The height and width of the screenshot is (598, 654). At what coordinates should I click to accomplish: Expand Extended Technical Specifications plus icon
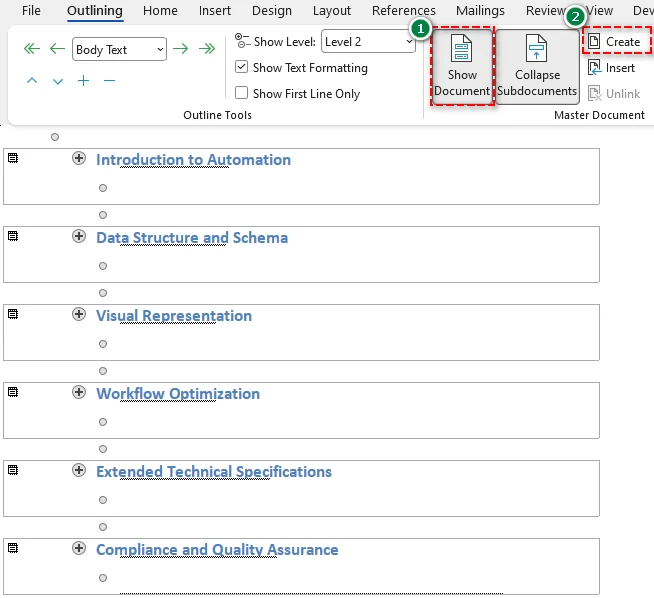[x=79, y=470]
